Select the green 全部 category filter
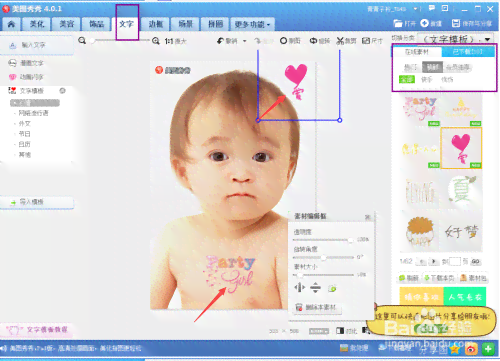Viewport: 500px width, 361px height. pos(407,79)
